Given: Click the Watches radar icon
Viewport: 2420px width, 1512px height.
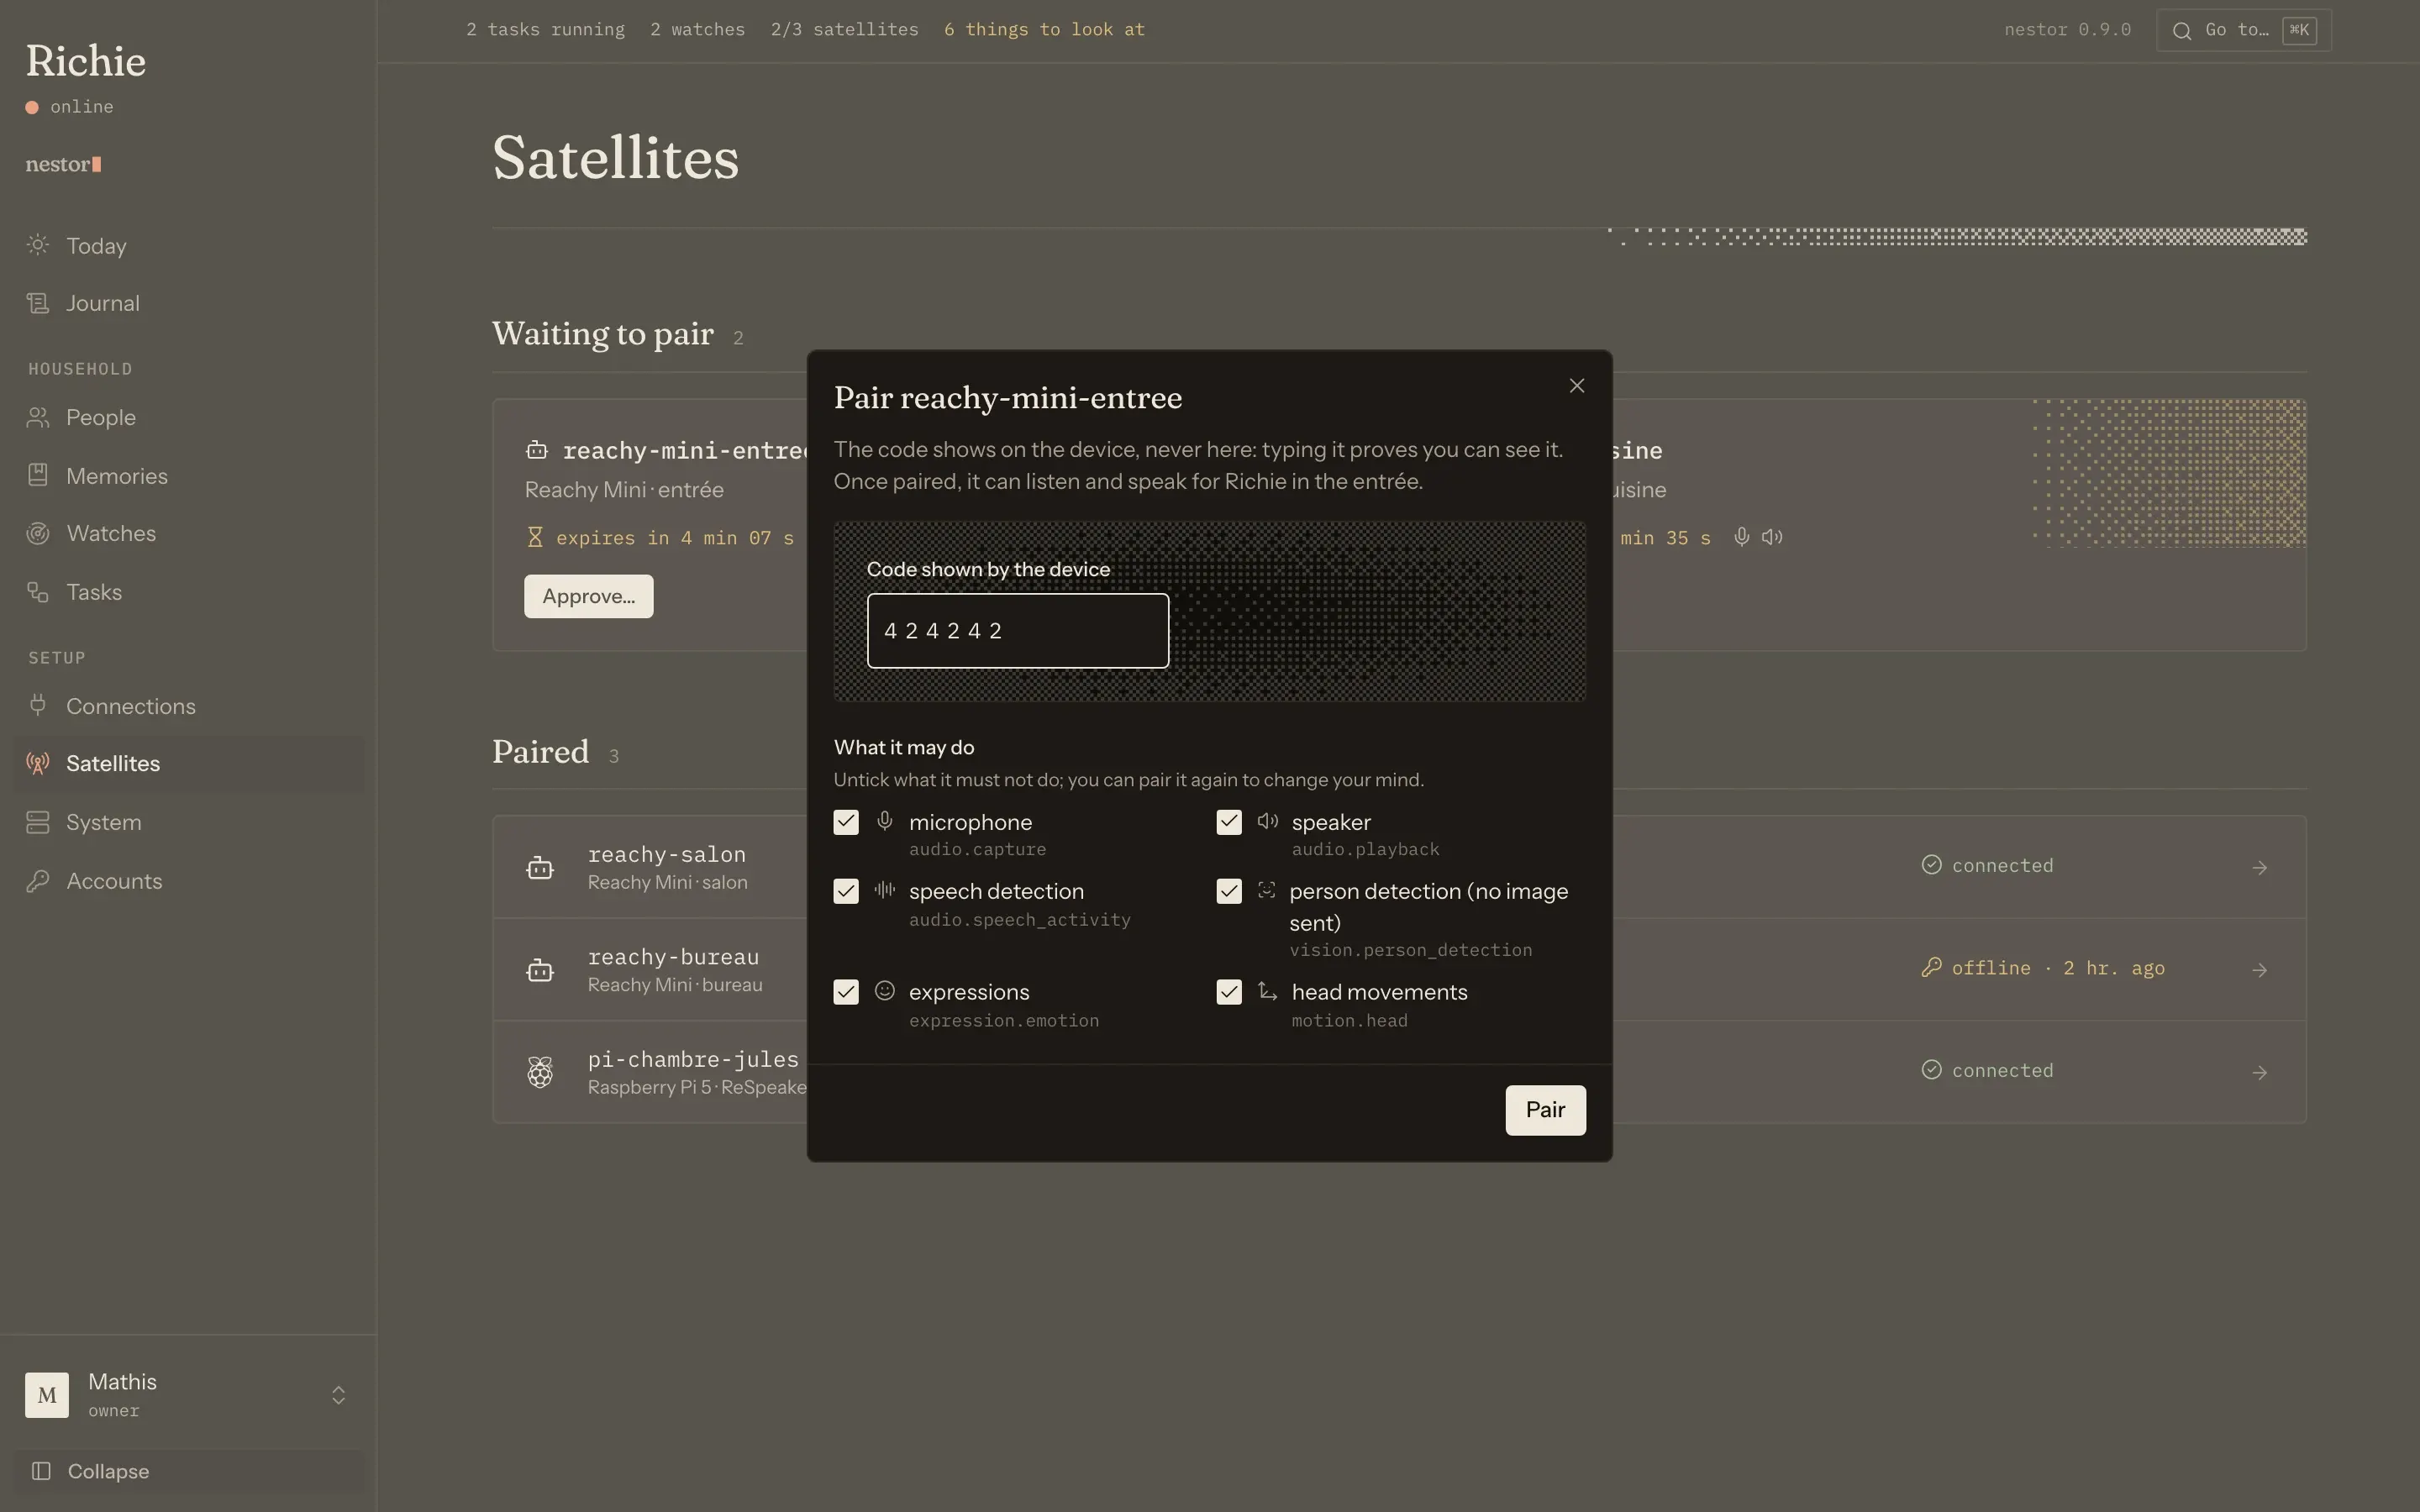Looking at the screenshot, I should pos(38,534).
